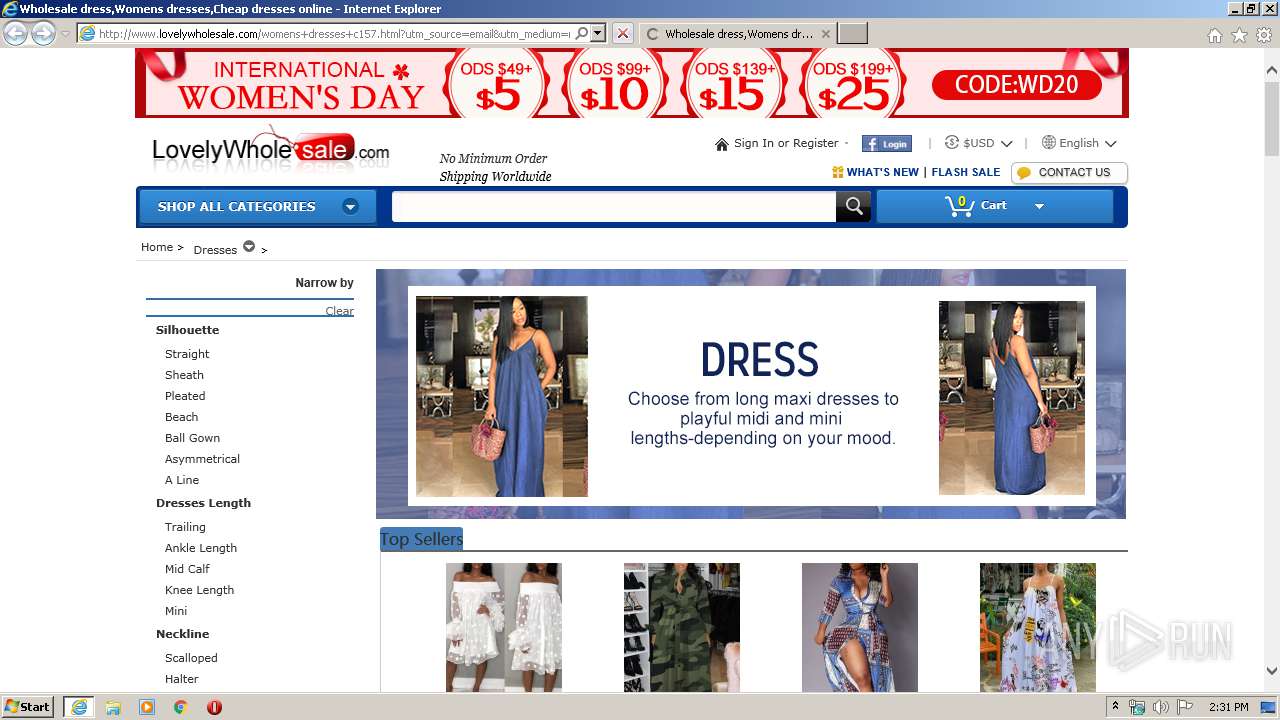Filter by Asymmetrical silhouette

coord(202,459)
